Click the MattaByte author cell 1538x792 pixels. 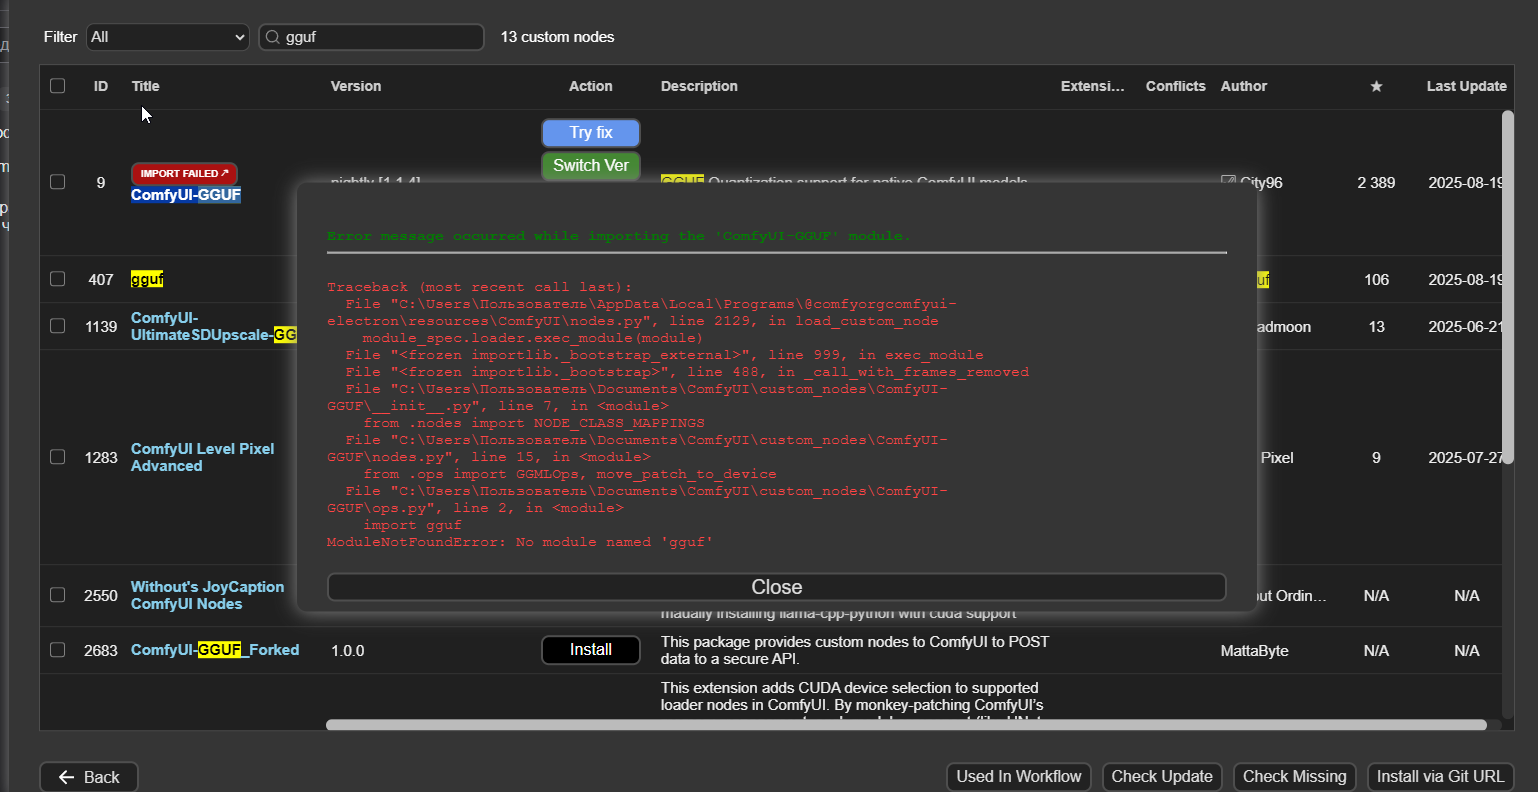(x=1255, y=650)
